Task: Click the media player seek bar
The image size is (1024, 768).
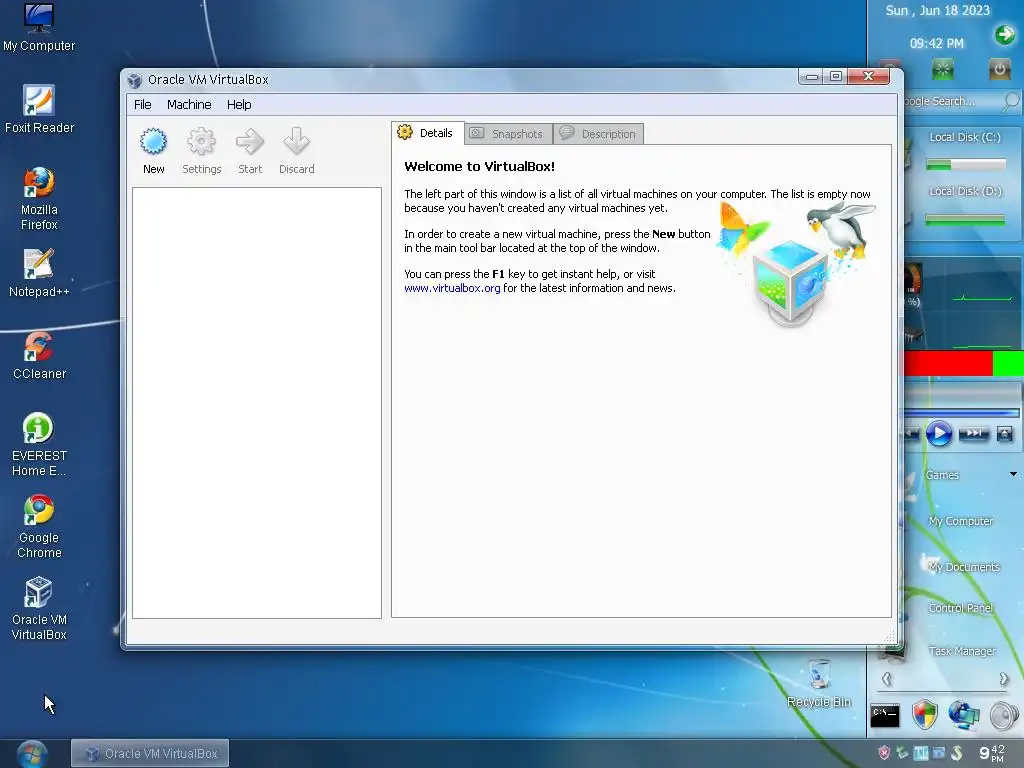Action: coord(963,412)
